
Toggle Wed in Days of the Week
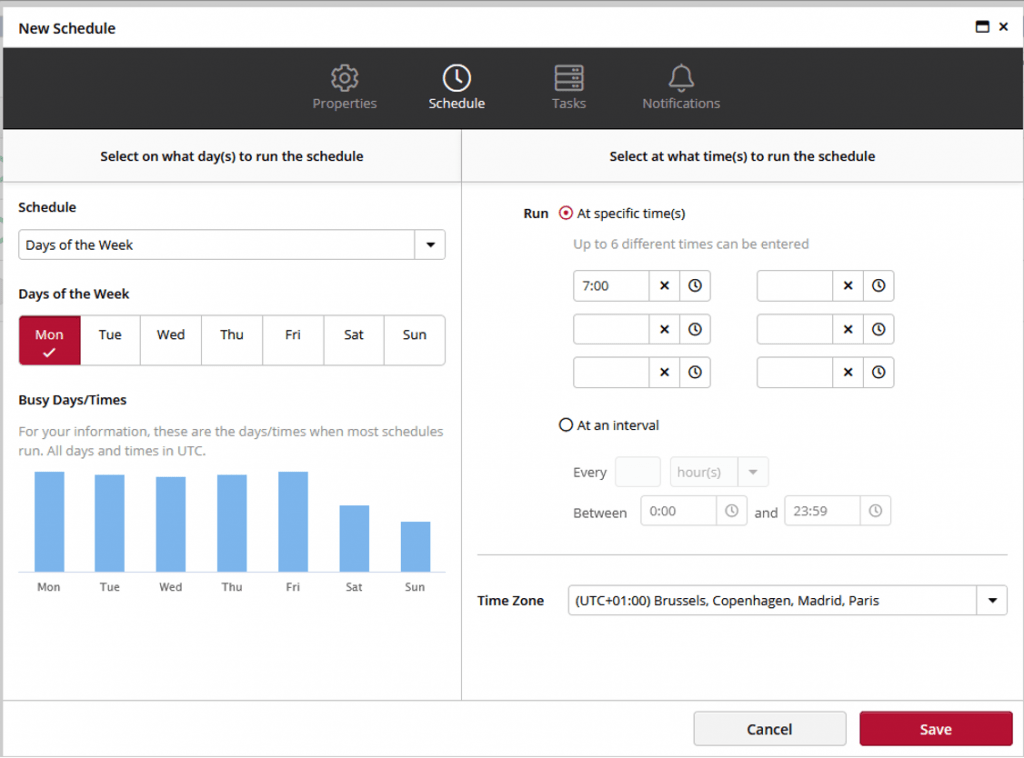point(171,341)
